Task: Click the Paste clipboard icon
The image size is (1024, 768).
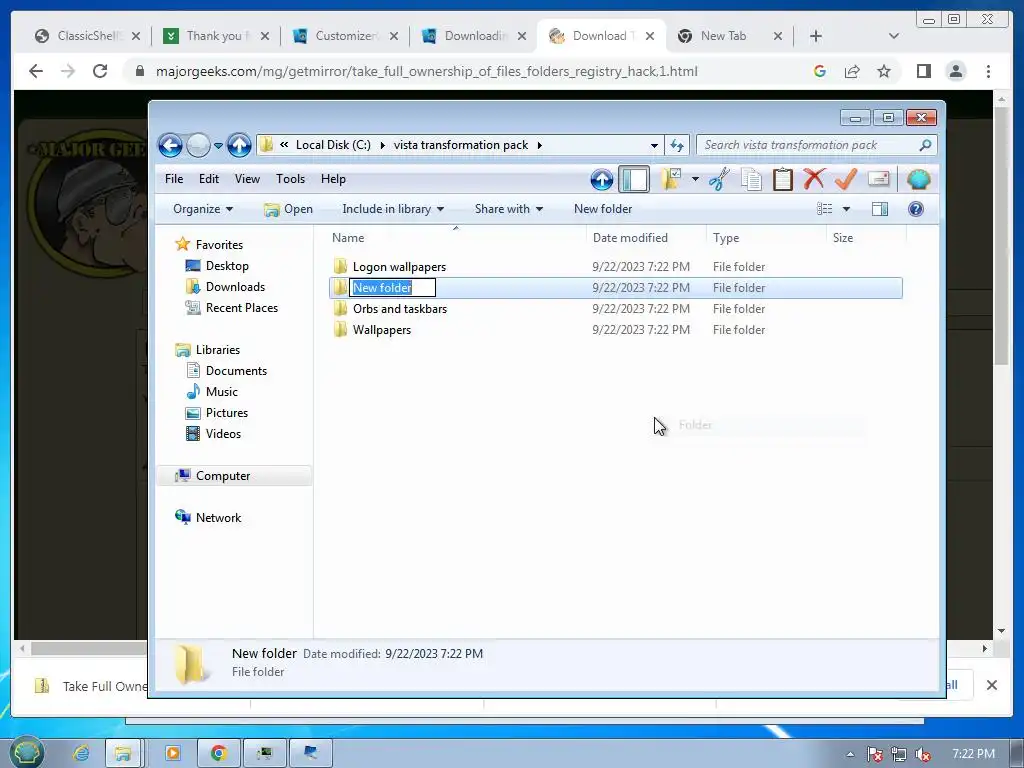Action: point(782,180)
